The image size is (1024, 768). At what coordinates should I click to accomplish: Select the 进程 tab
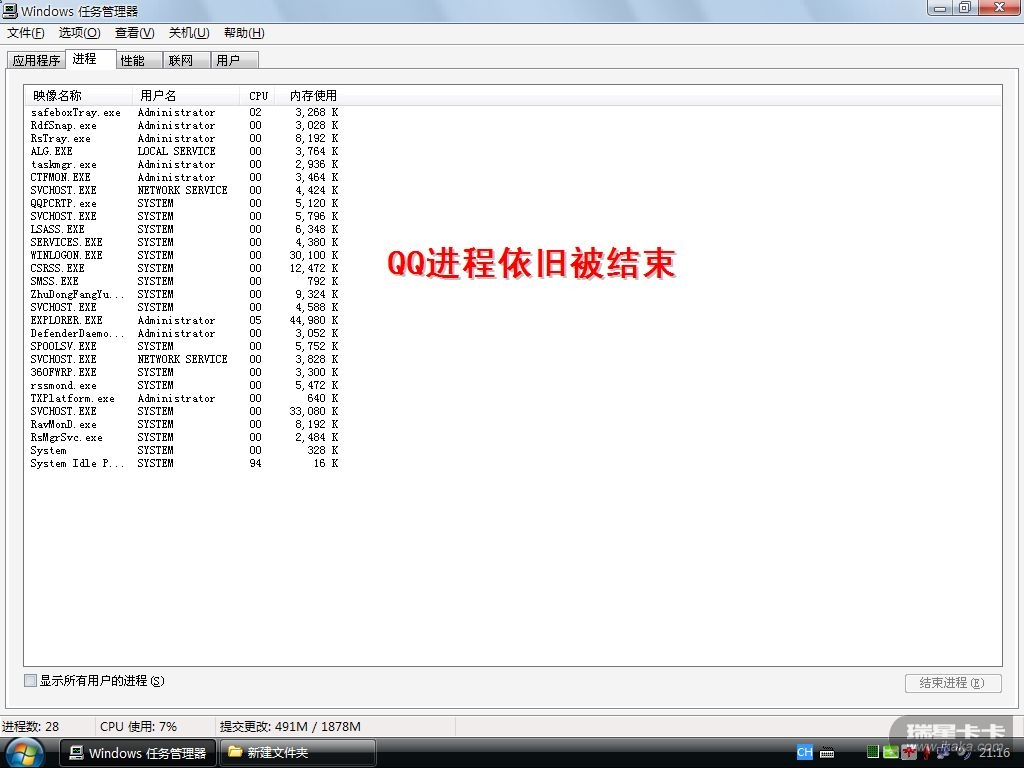[91, 59]
